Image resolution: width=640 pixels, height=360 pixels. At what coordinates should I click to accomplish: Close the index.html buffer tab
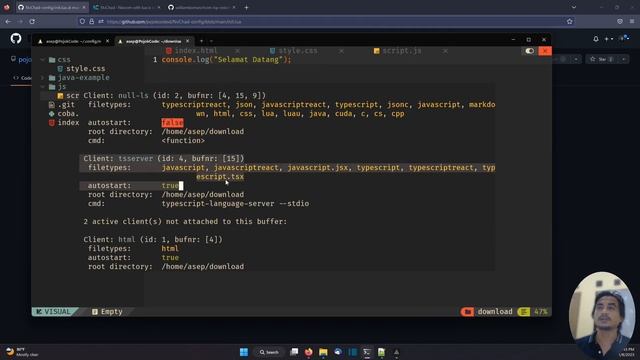(x=237, y=51)
